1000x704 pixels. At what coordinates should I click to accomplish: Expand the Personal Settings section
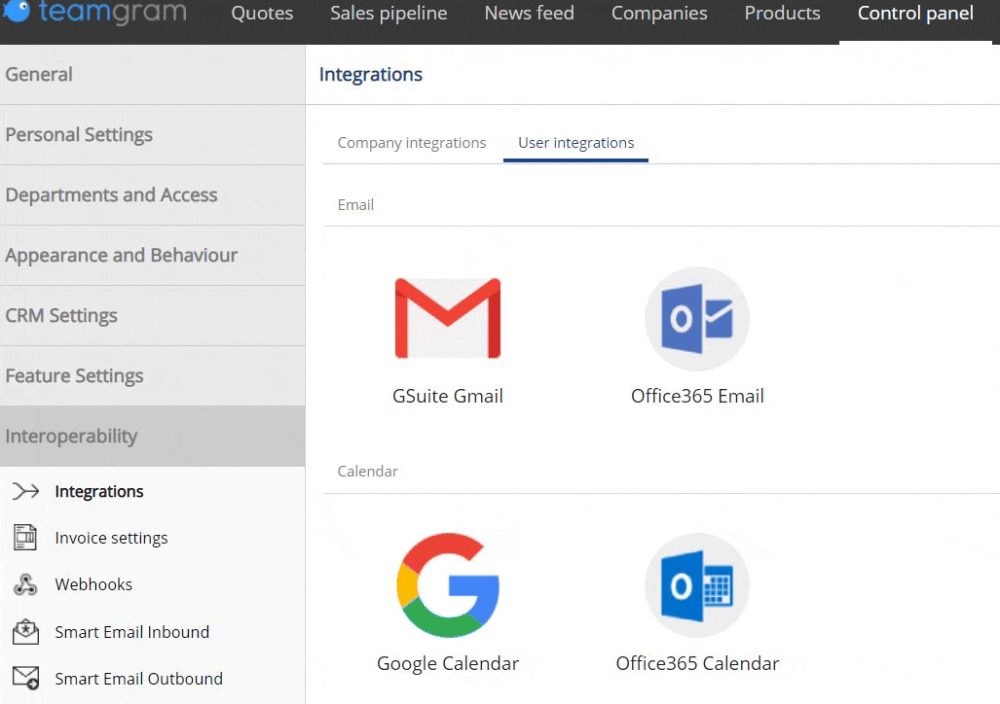click(152, 135)
